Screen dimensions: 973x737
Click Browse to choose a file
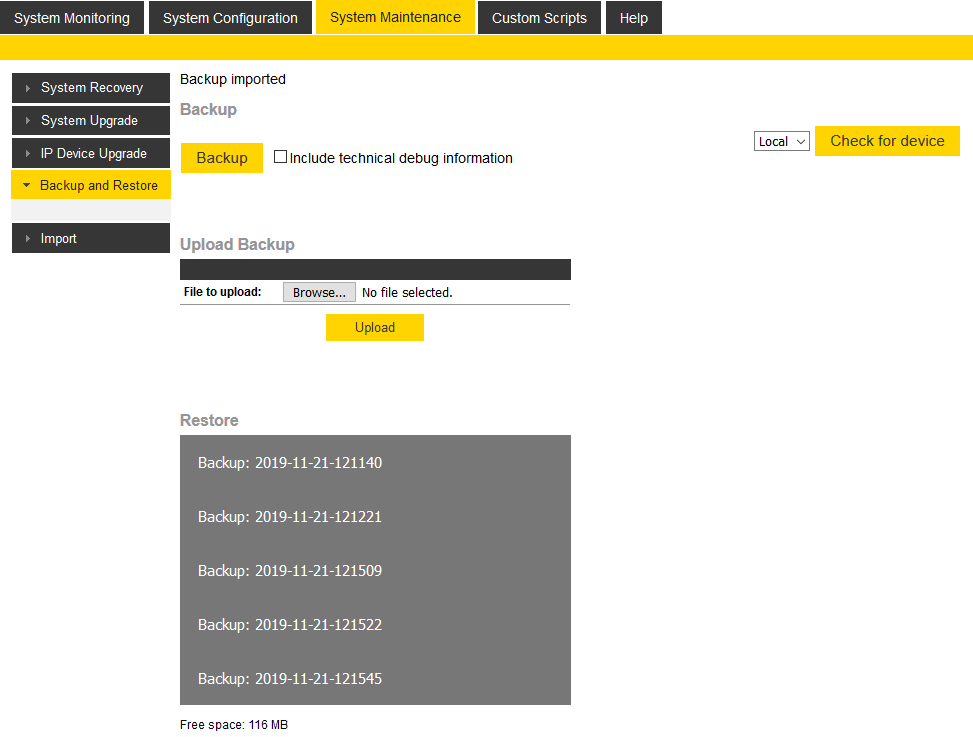point(319,292)
